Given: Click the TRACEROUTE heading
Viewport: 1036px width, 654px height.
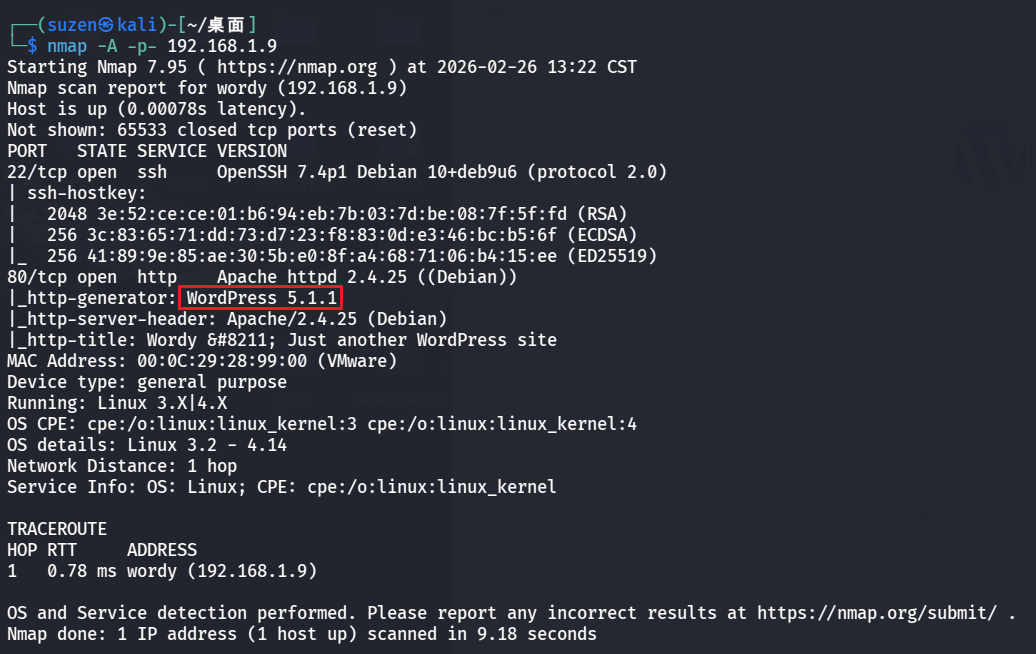Looking at the screenshot, I should (x=56, y=529).
